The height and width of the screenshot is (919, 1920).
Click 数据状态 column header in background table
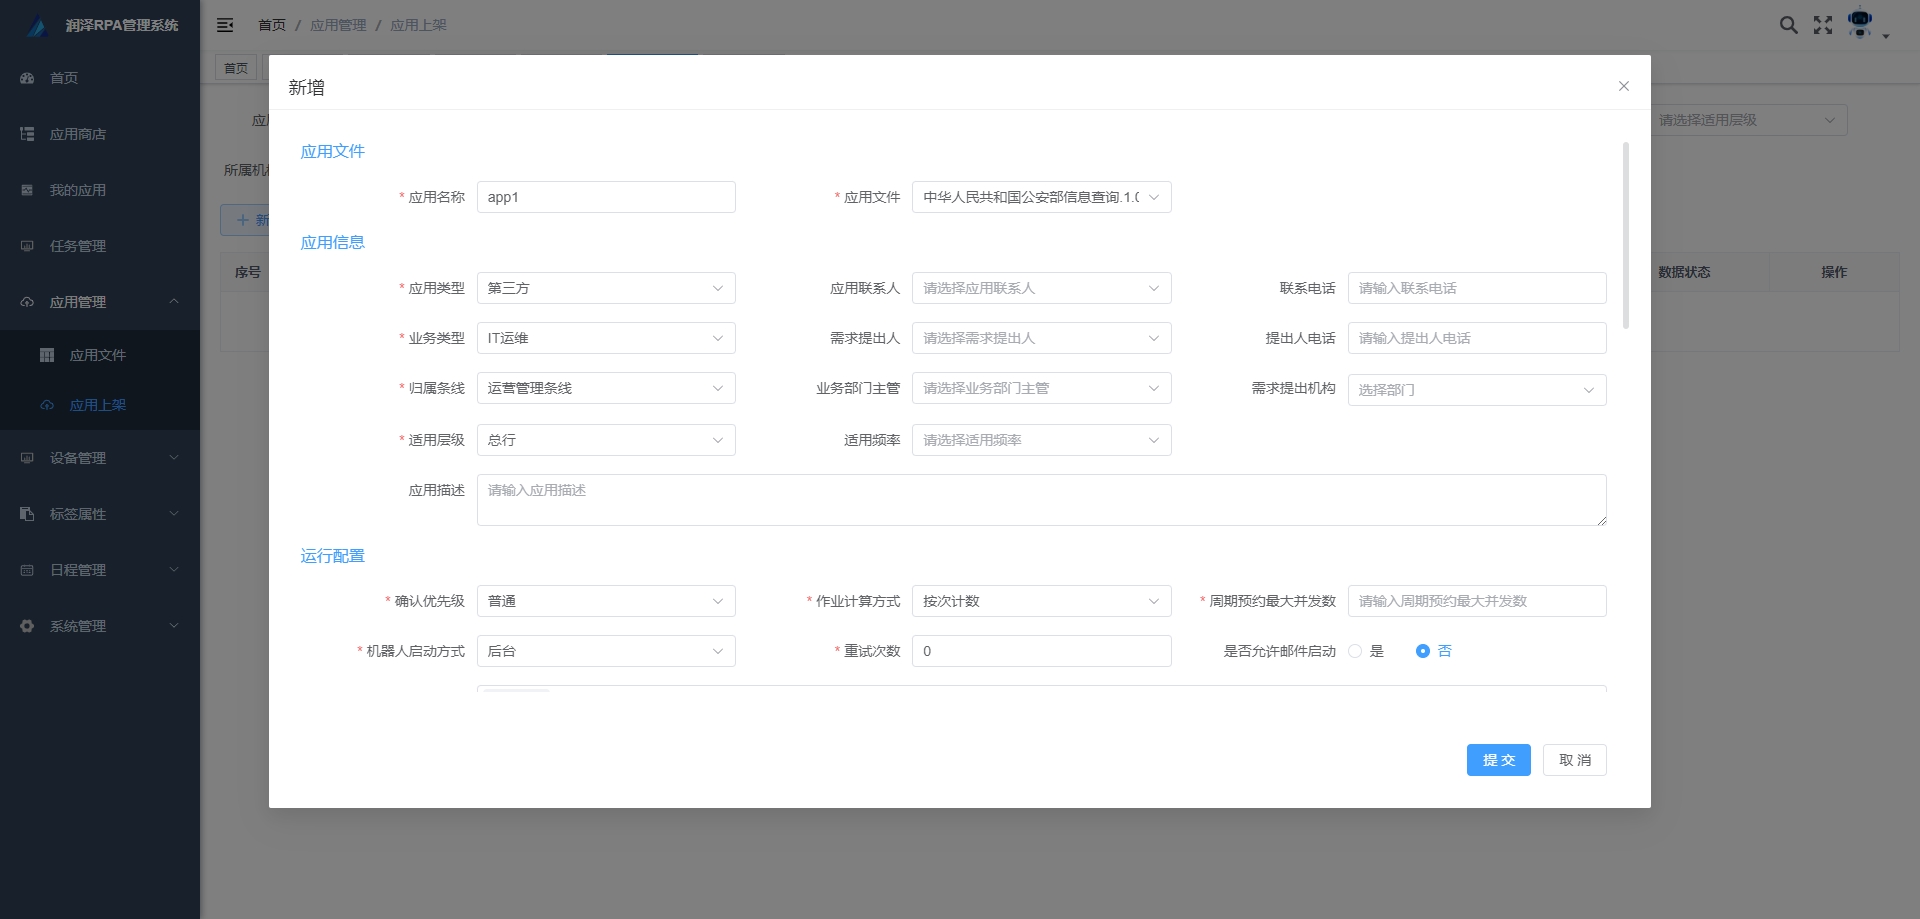click(x=1684, y=272)
